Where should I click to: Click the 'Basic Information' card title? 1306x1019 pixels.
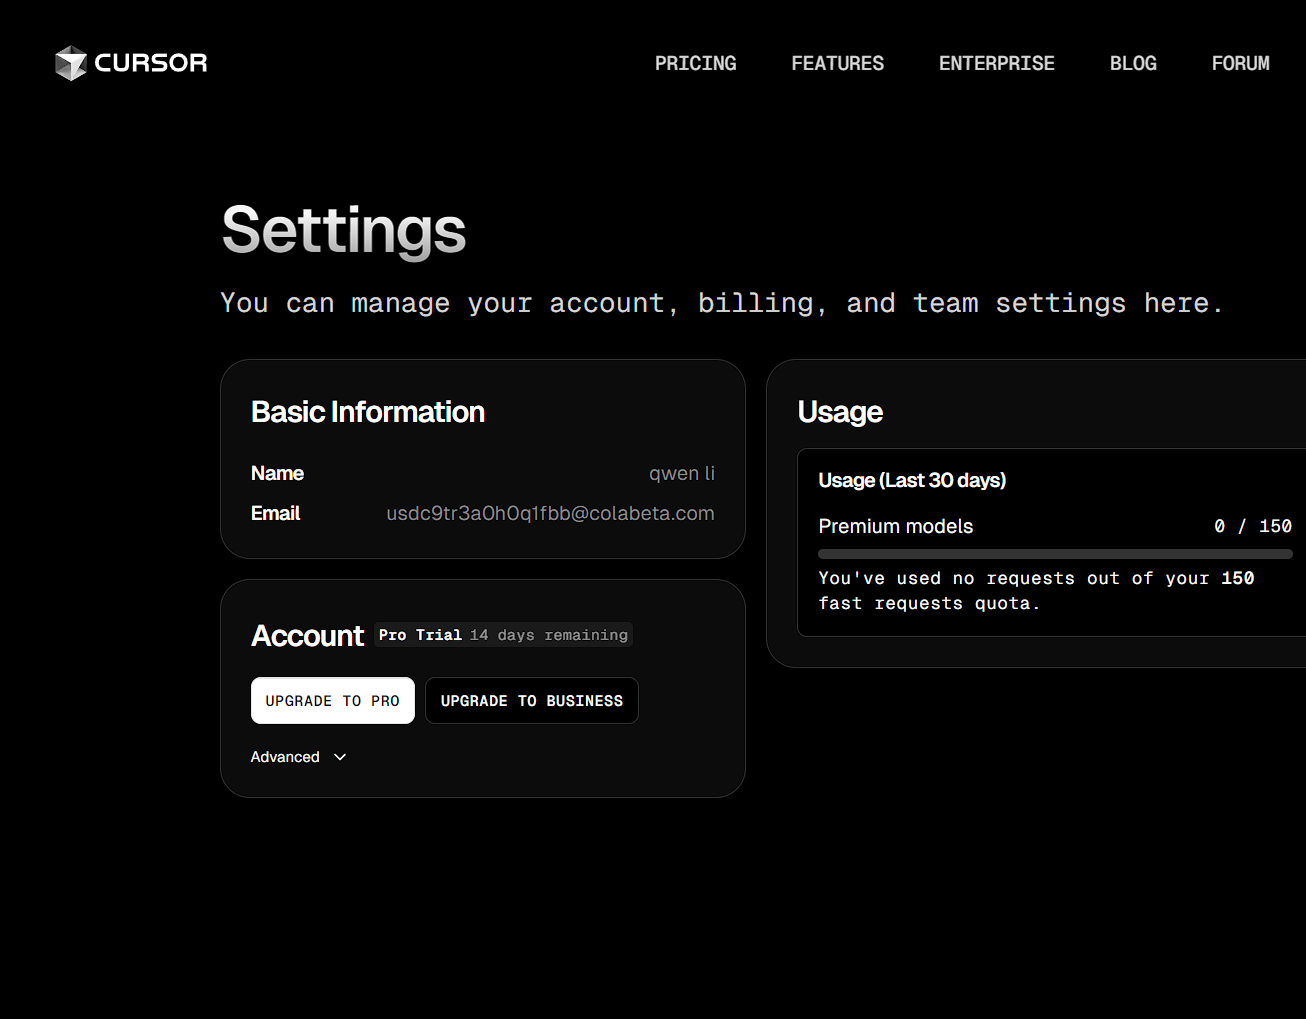(x=368, y=412)
